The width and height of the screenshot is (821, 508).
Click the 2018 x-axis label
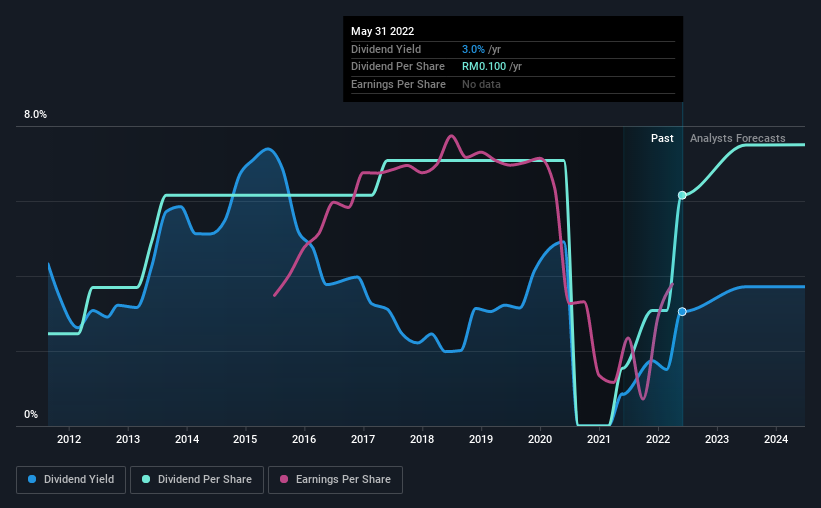click(422, 439)
